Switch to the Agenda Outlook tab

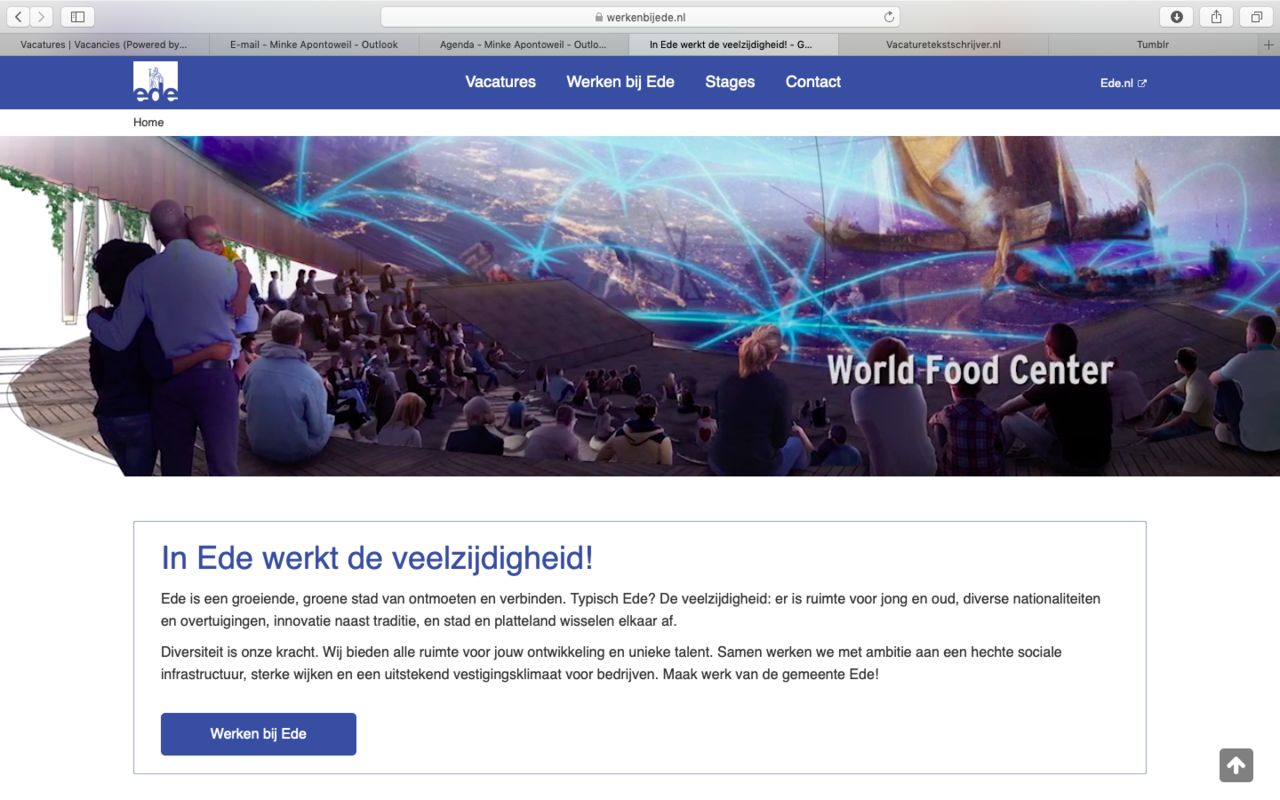pyautogui.click(x=524, y=45)
